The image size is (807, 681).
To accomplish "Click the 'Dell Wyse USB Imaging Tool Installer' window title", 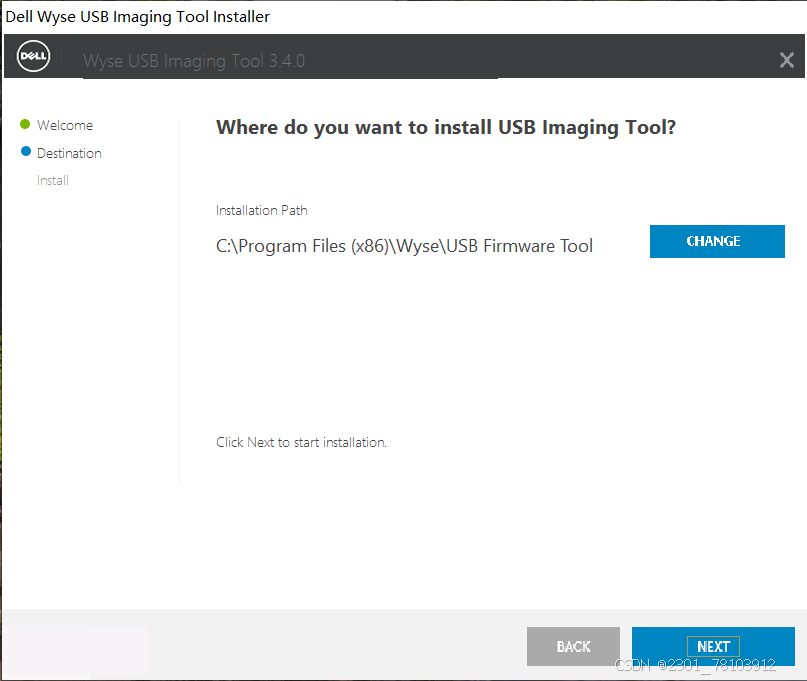I will click(137, 16).
